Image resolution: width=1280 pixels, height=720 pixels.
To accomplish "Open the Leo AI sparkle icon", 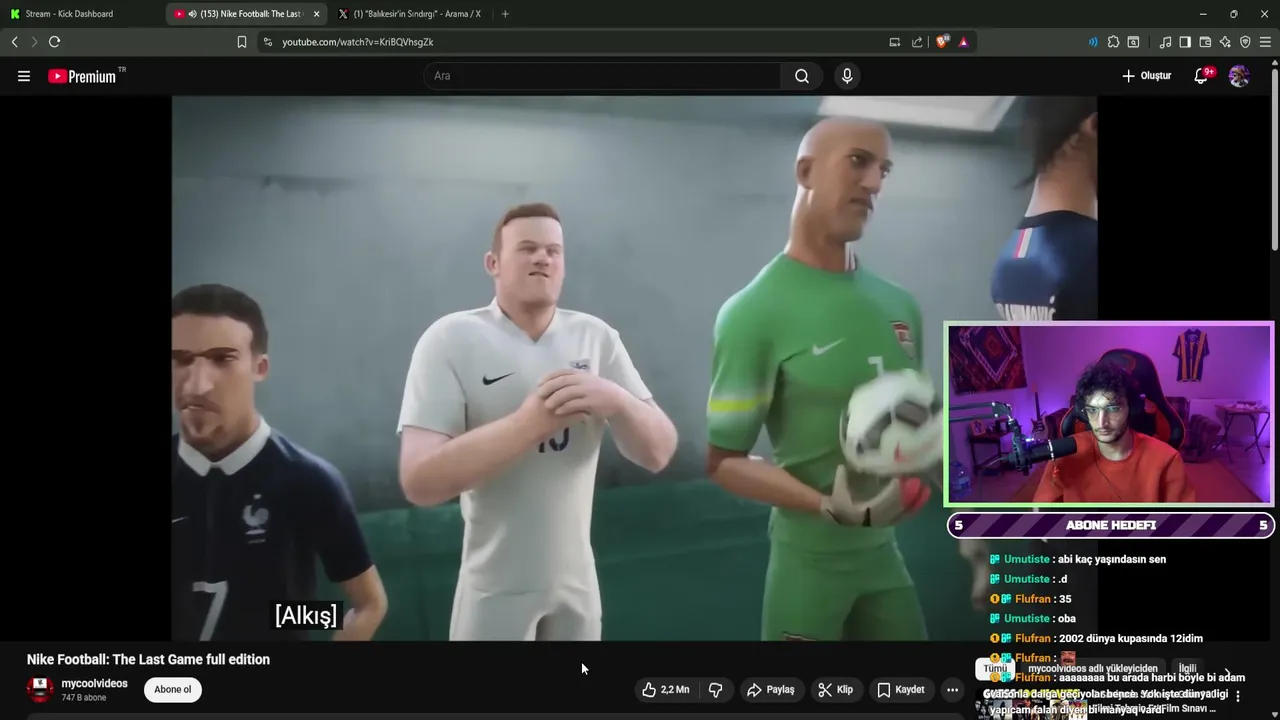I will tap(1225, 42).
